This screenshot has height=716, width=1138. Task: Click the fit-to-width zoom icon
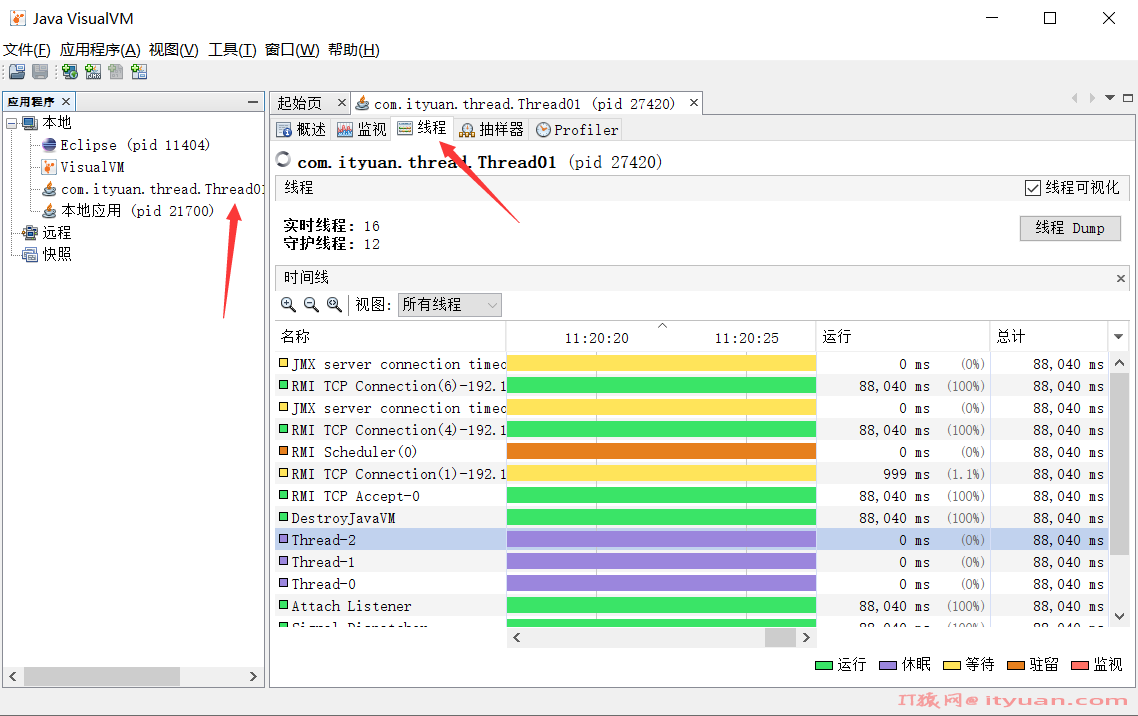click(334, 305)
